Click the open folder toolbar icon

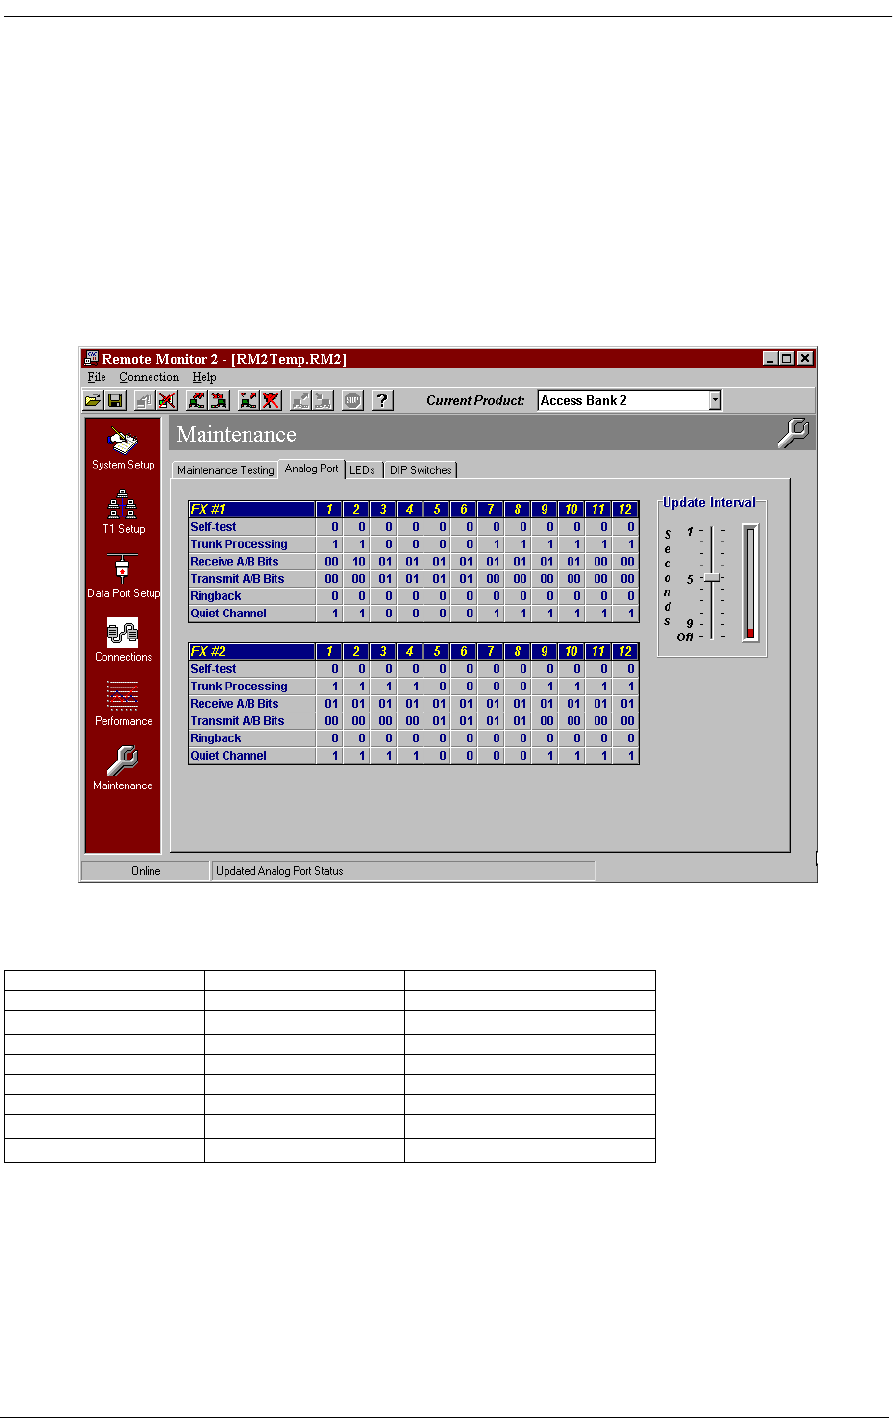[x=91, y=400]
